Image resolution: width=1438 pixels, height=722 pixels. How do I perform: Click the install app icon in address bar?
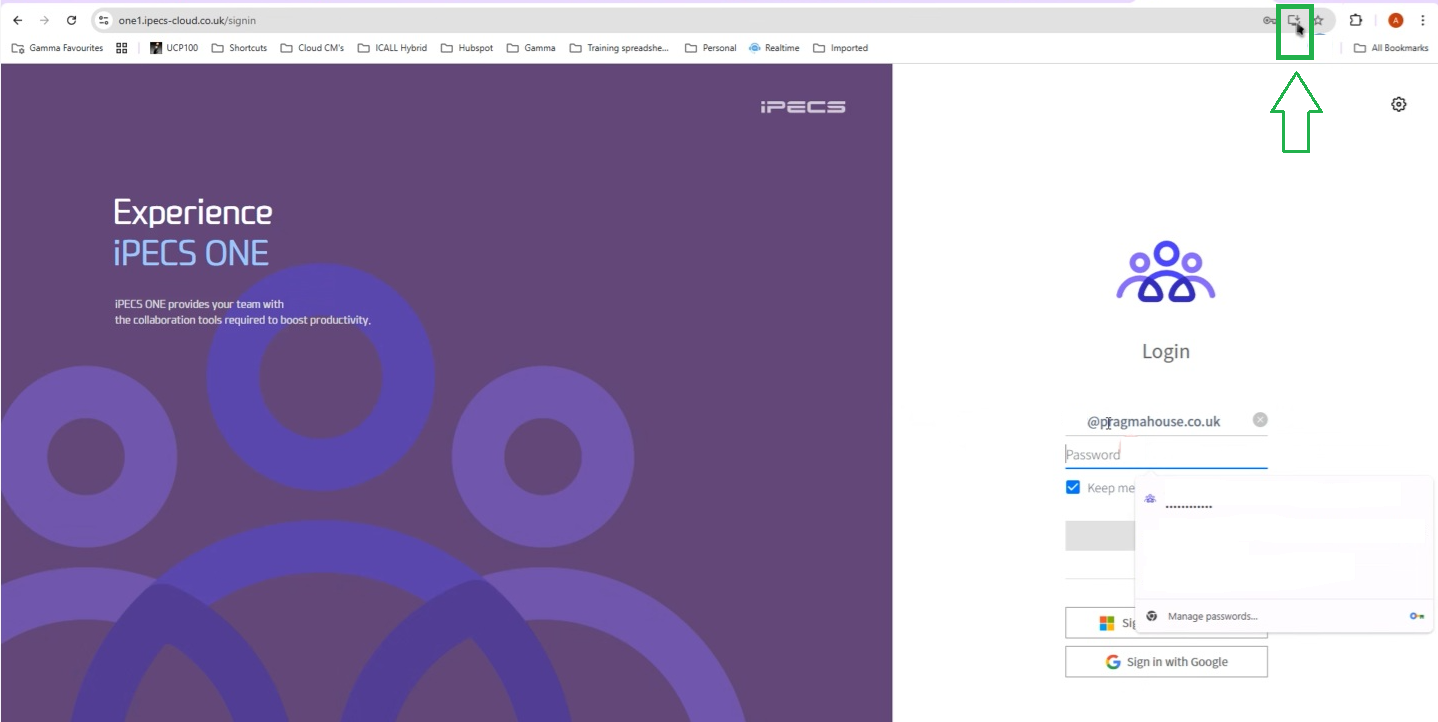pyautogui.click(x=1294, y=20)
